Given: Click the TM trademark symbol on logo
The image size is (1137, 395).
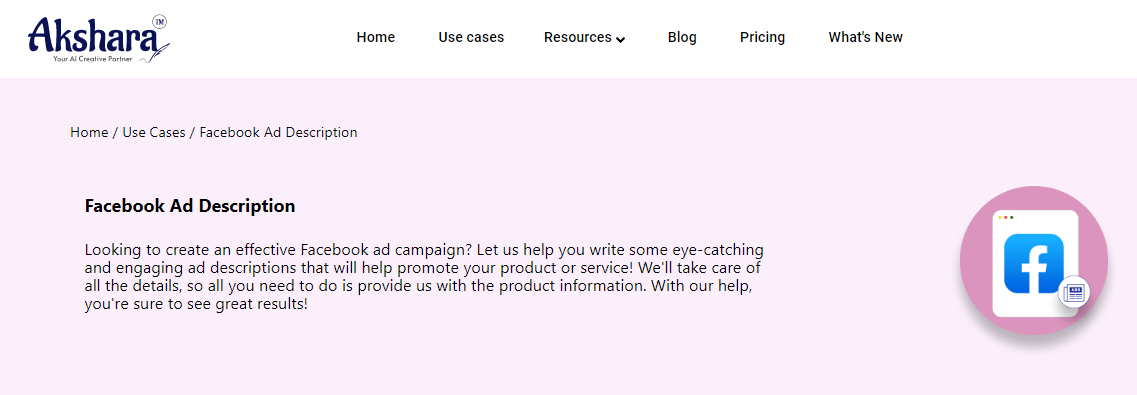Looking at the screenshot, I should pos(160,22).
